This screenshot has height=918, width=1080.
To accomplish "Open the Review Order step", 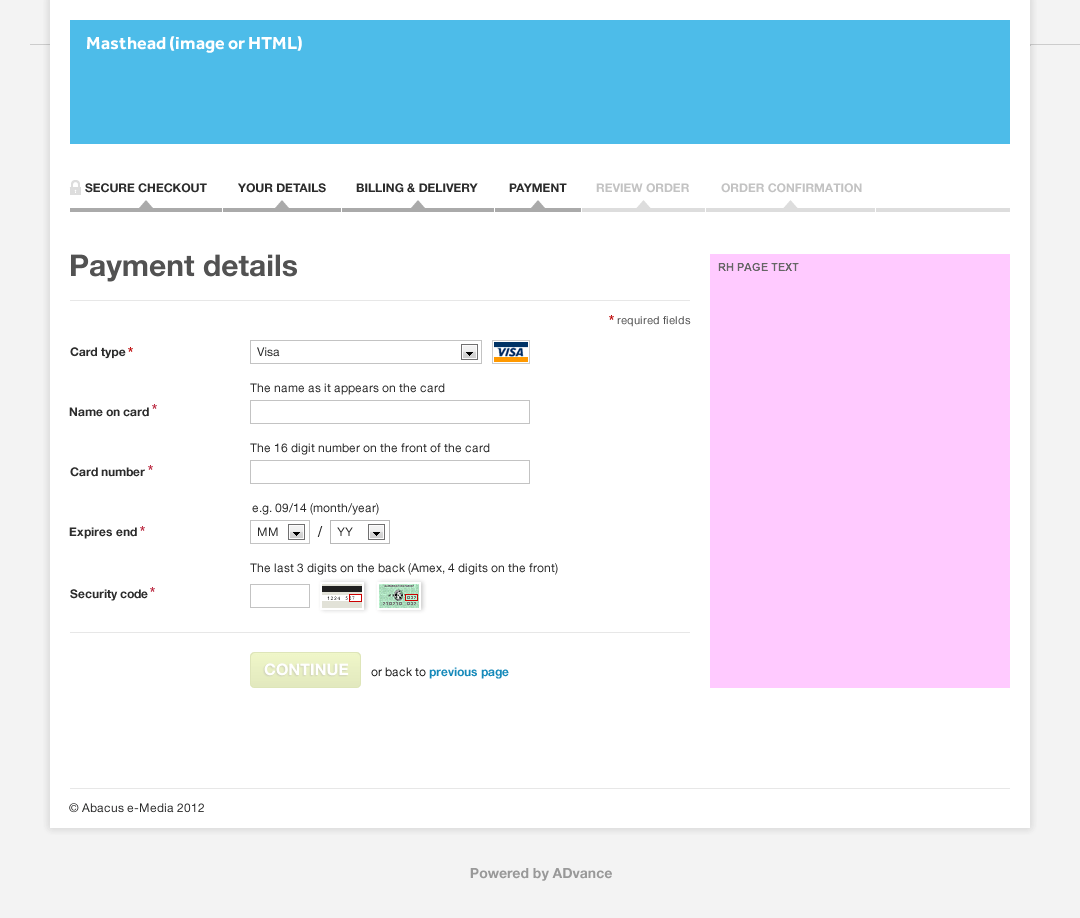I will (x=642, y=188).
